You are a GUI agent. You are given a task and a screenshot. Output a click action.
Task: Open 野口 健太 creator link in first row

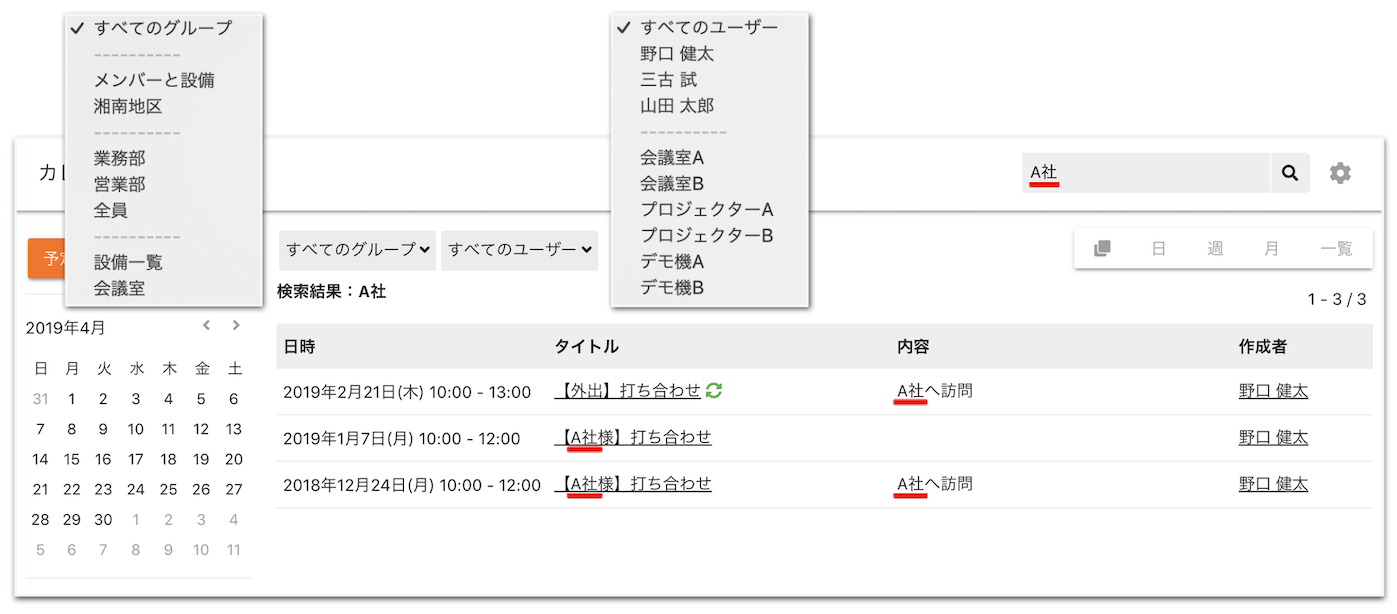(x=1273, y=391)
